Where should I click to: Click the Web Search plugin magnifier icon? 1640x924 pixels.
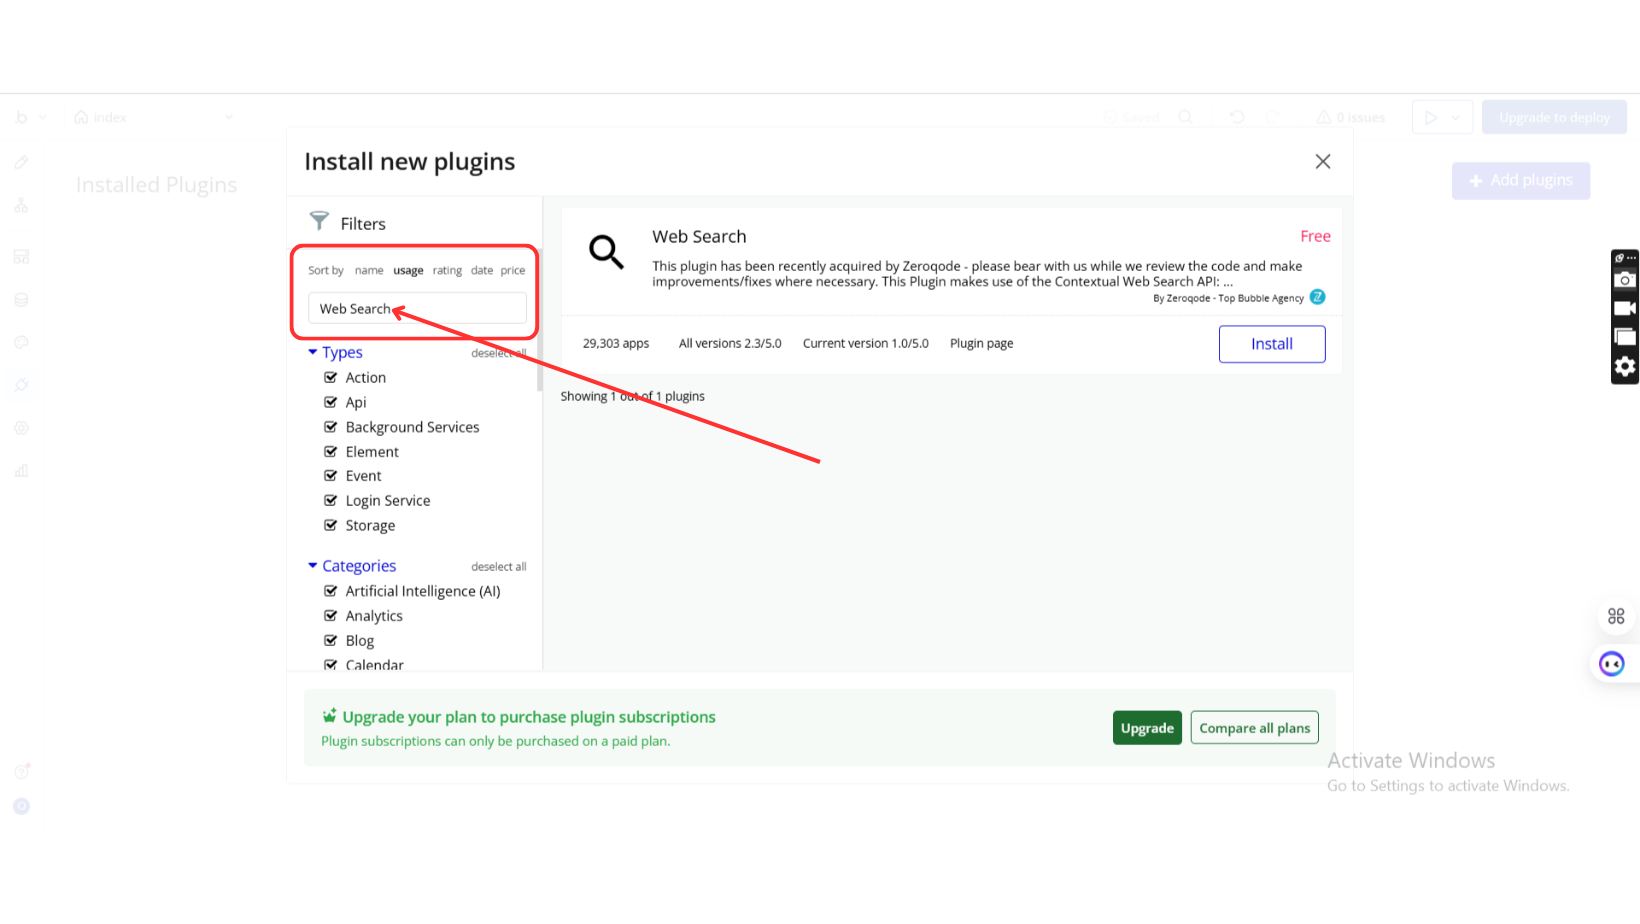[606, 252]
